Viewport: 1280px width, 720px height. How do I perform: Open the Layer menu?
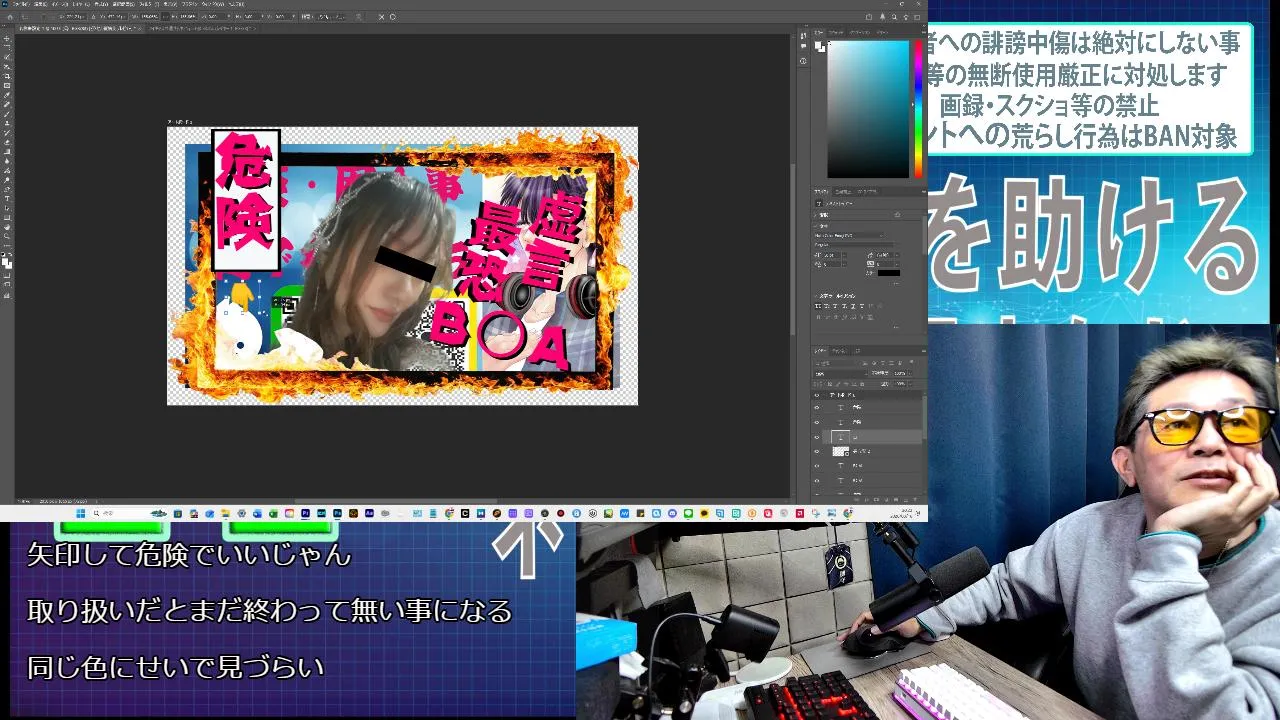(x=81, y=4)
